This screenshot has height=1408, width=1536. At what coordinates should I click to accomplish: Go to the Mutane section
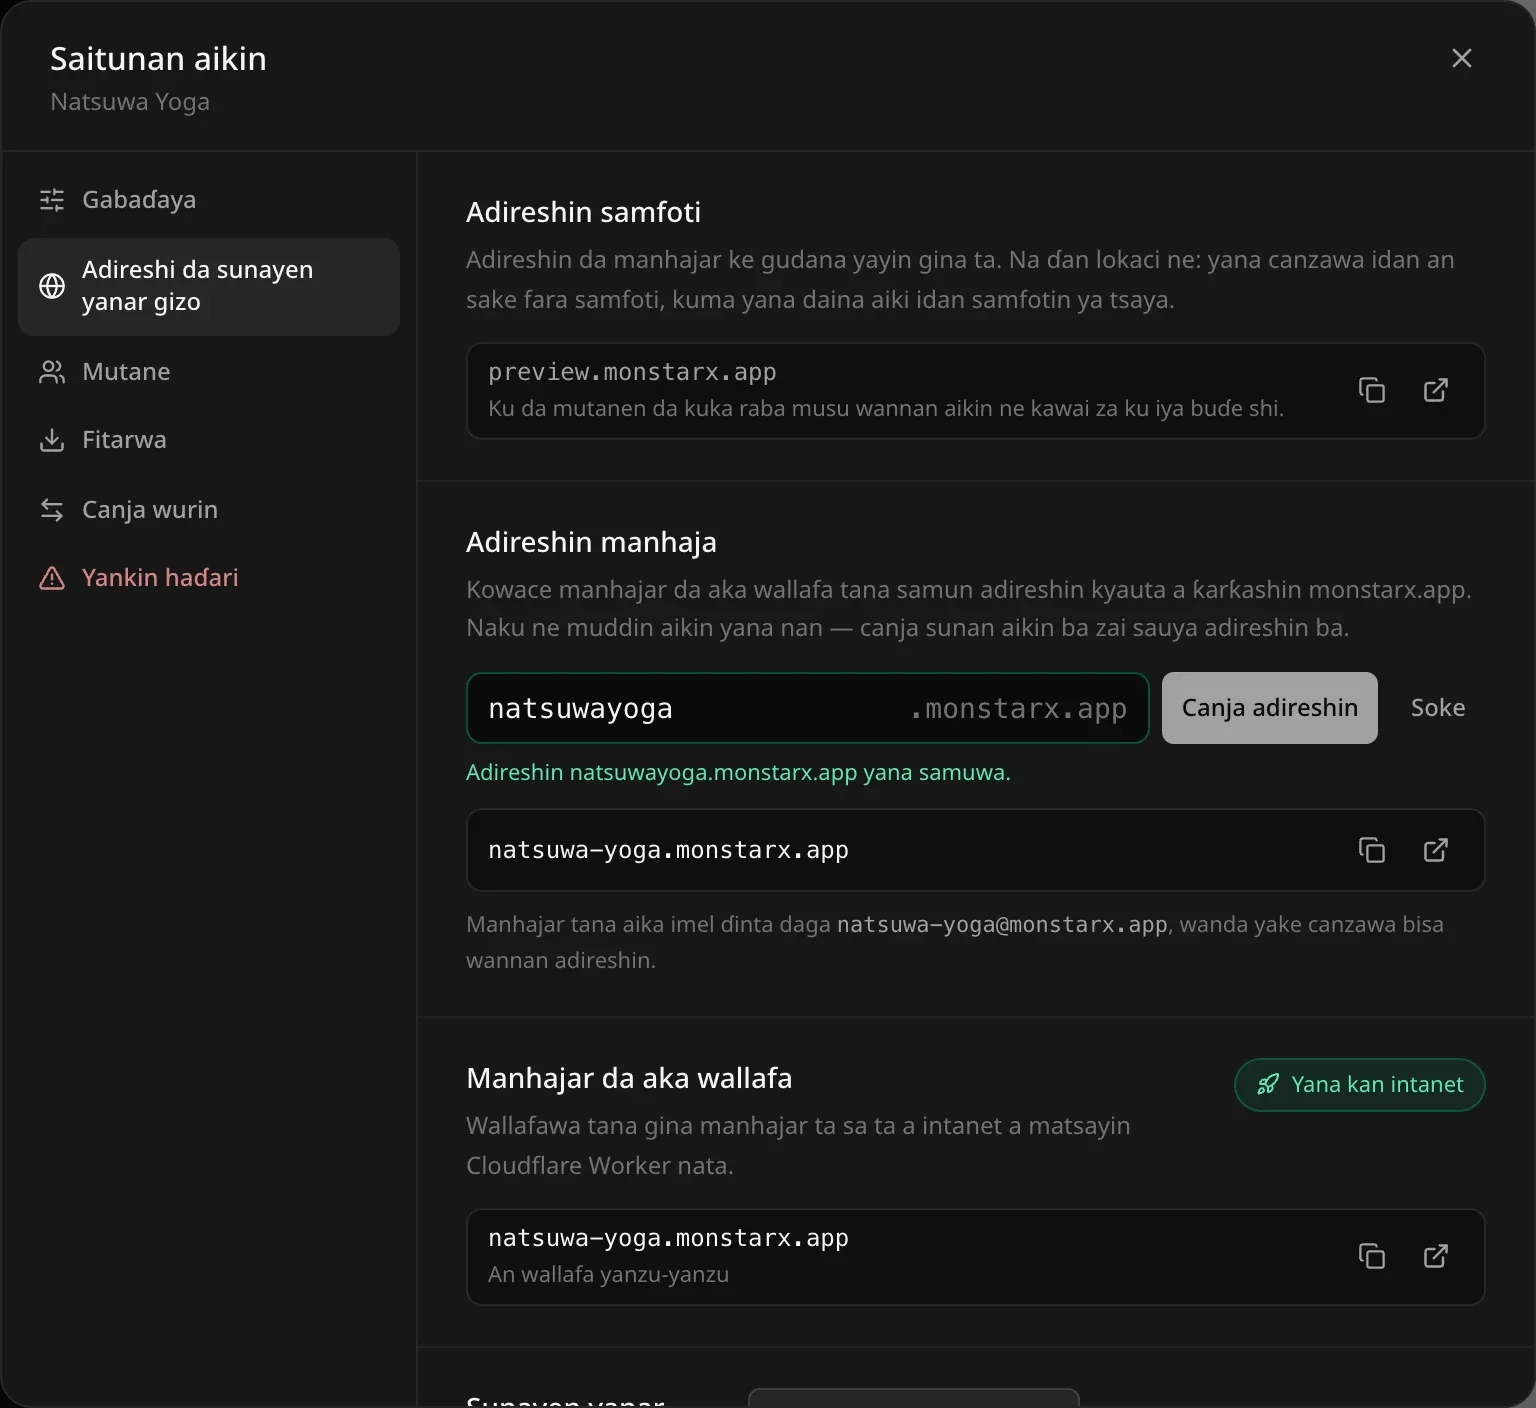point(209,372)
